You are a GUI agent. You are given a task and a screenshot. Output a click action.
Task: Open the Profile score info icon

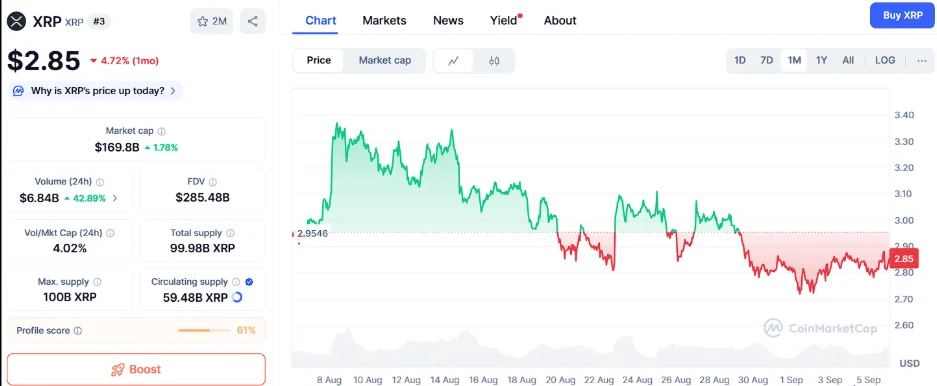[x=78, y=330]
